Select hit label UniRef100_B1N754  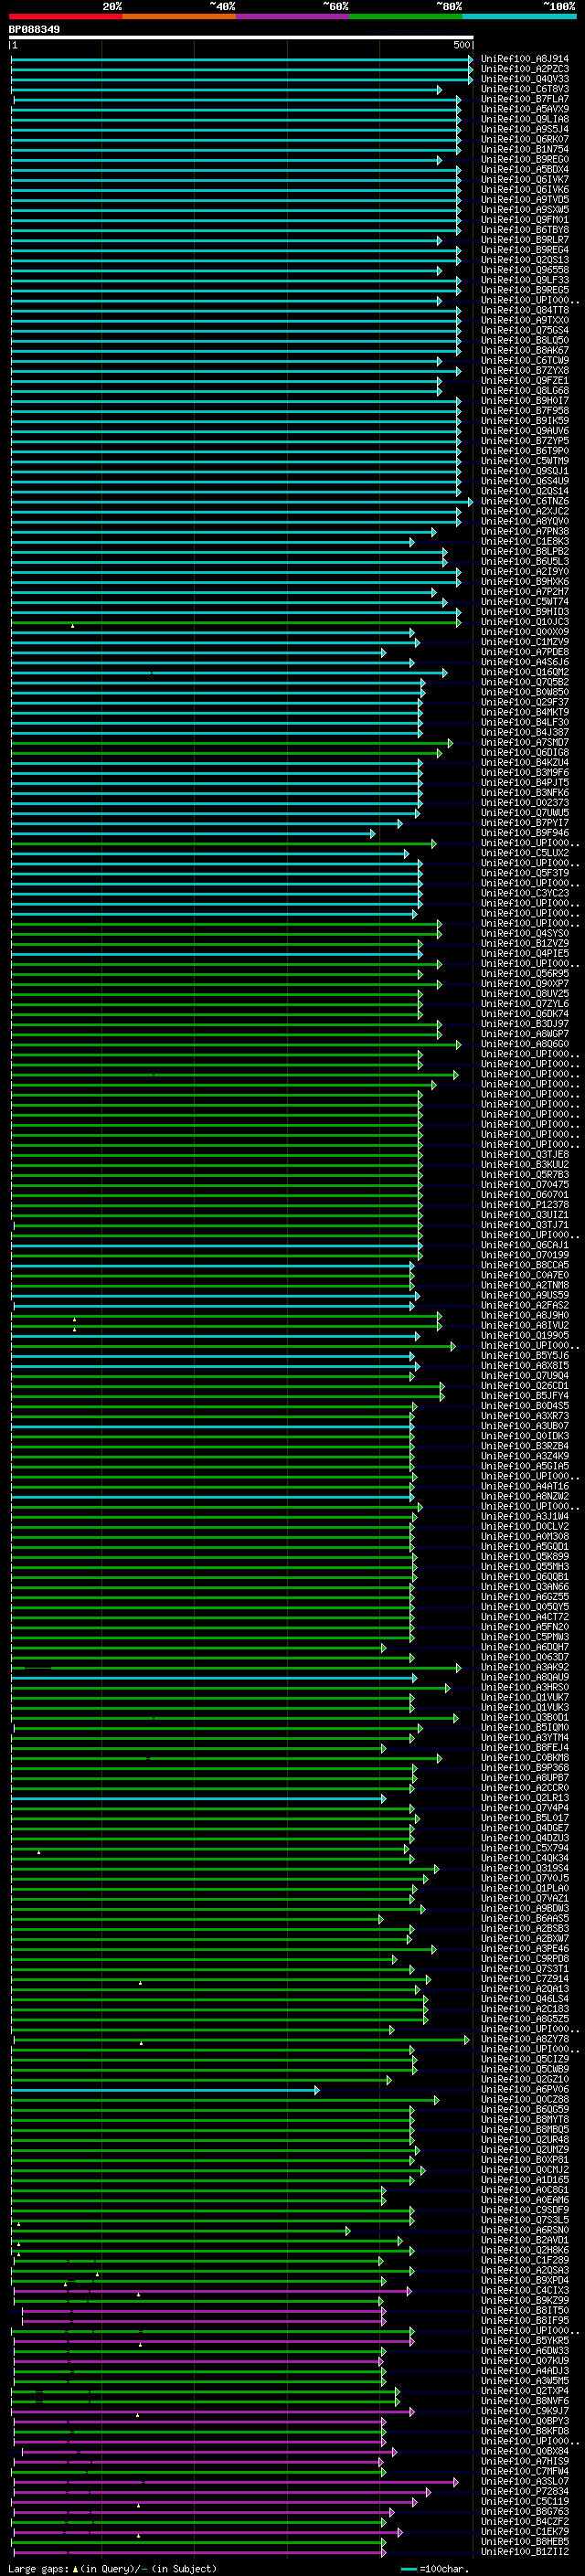525,149
